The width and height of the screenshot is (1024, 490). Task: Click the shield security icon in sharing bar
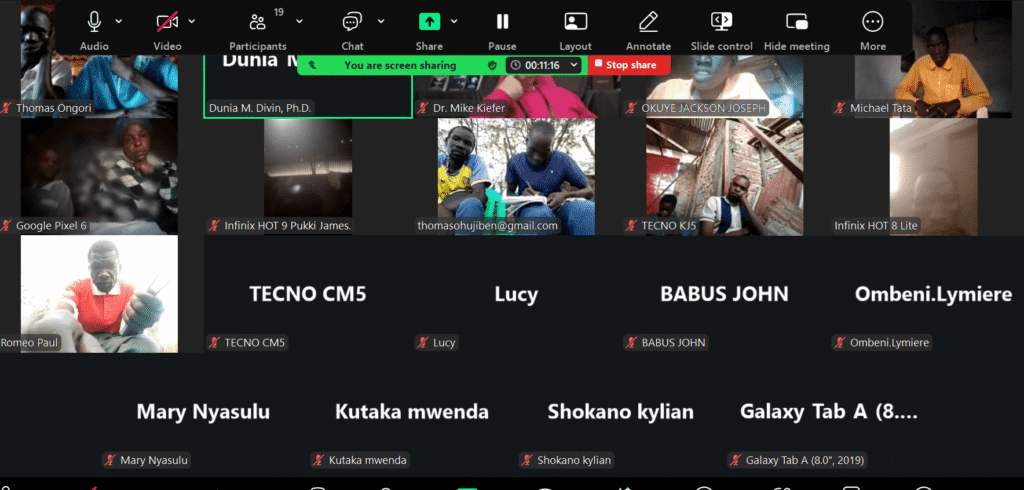click(493, 65)
